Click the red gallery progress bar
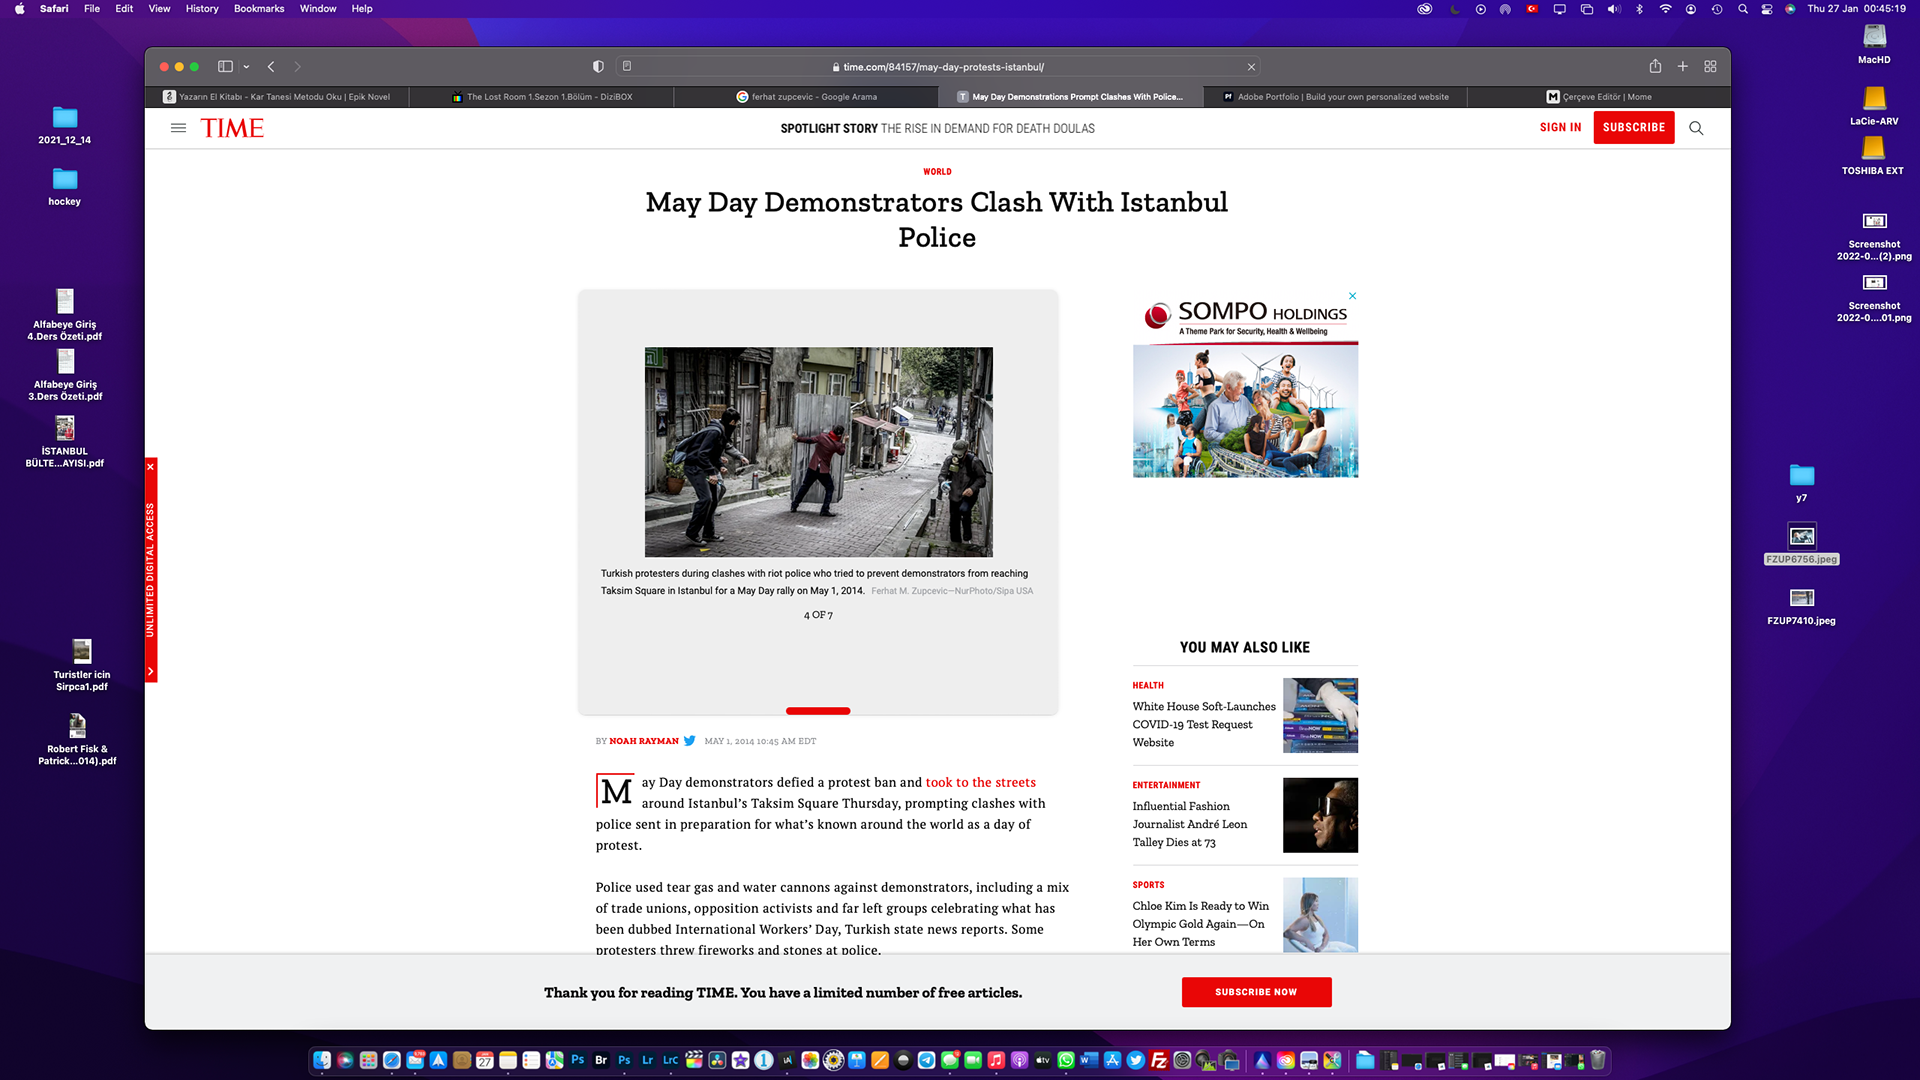Image resolution: width=1920 pixels, height=1080 pixels. (x=817, y=711)
